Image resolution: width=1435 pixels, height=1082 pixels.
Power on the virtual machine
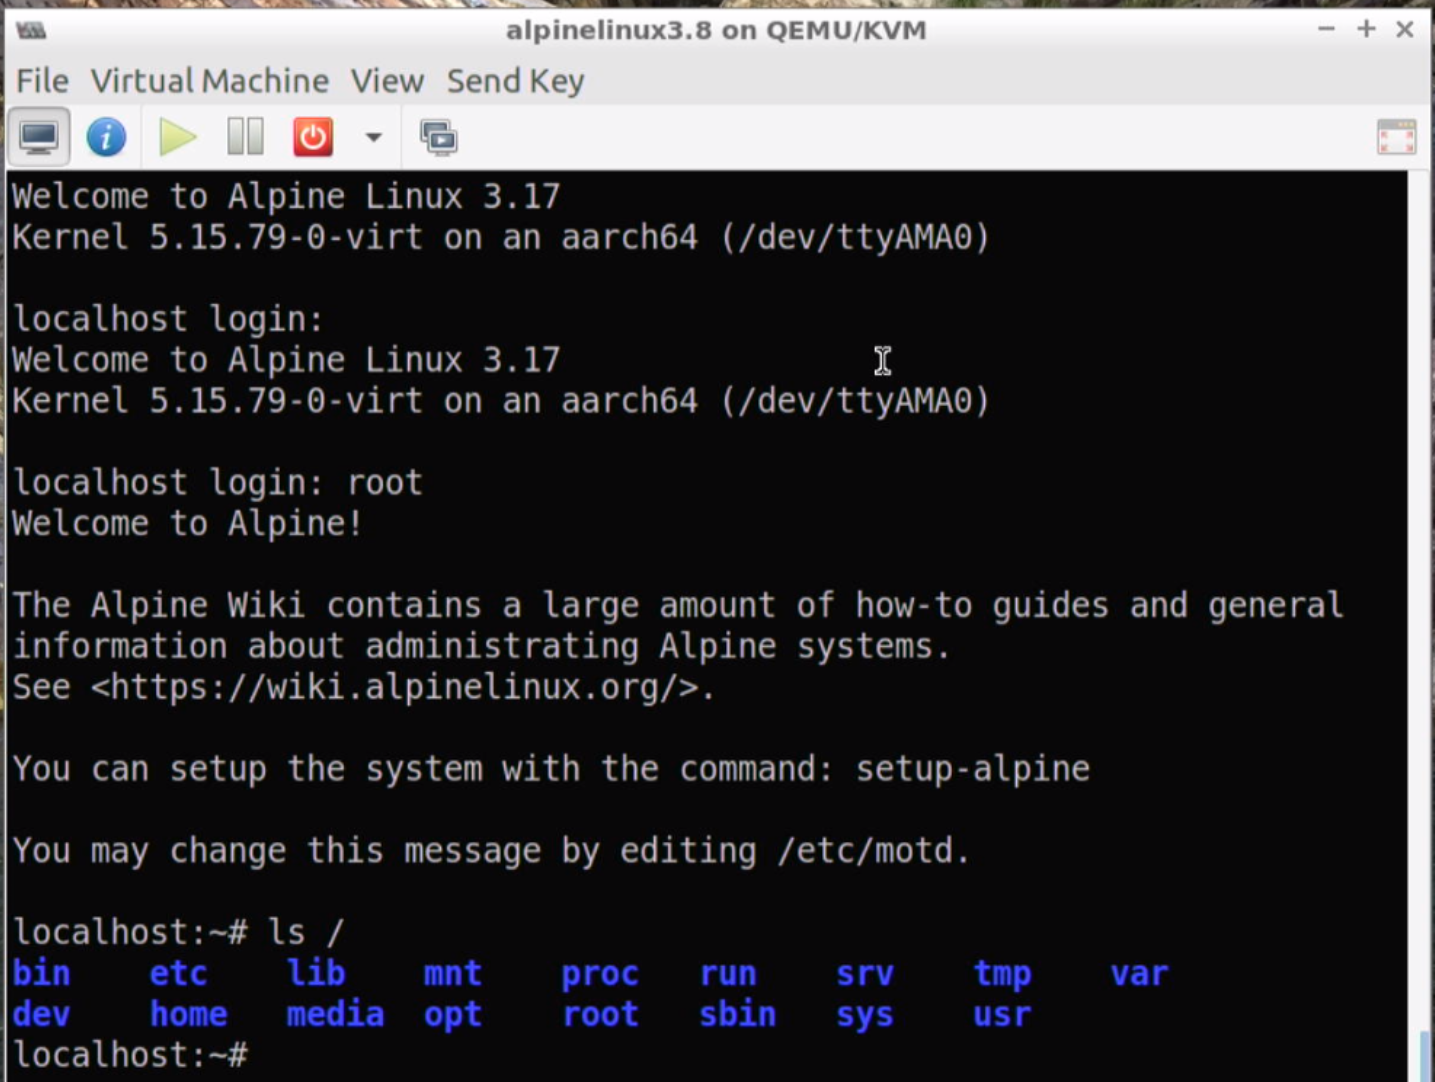[x=177, y=137]
